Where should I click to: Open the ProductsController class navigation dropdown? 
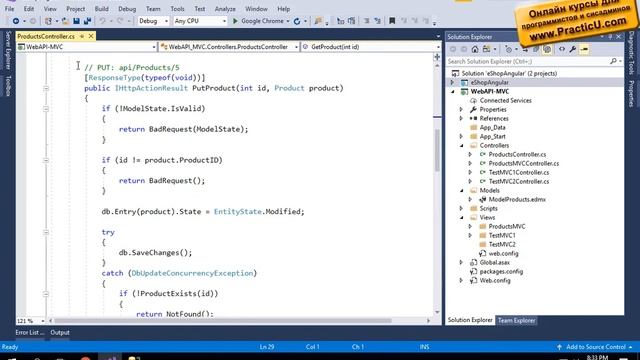pyautogui.click(x=296, y=47)
